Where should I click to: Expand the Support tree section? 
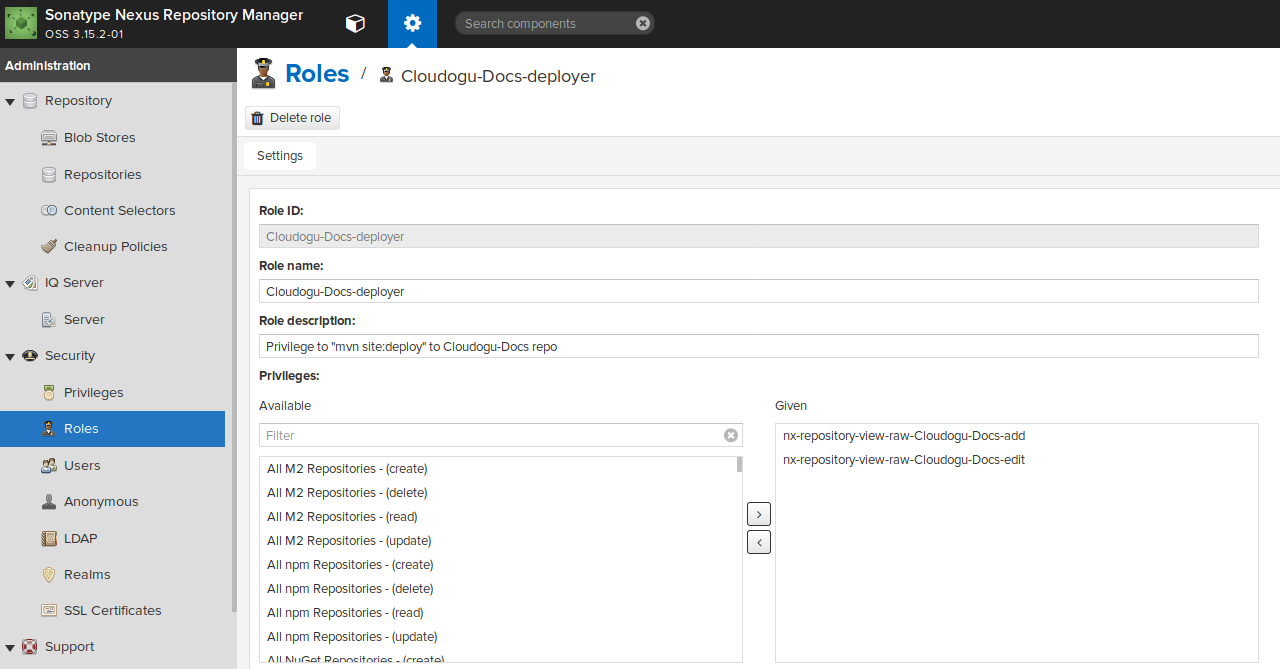[10, 647]
